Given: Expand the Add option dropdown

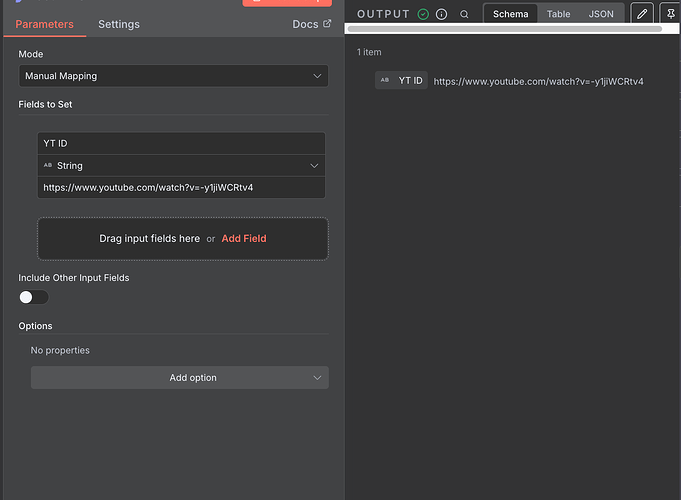Looking at the screenshot, I should click(180, 378).
